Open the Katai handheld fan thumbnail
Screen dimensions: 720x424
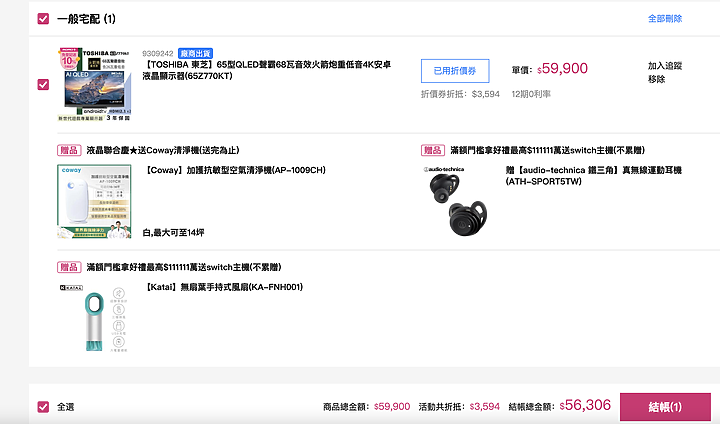pos(94,318)
